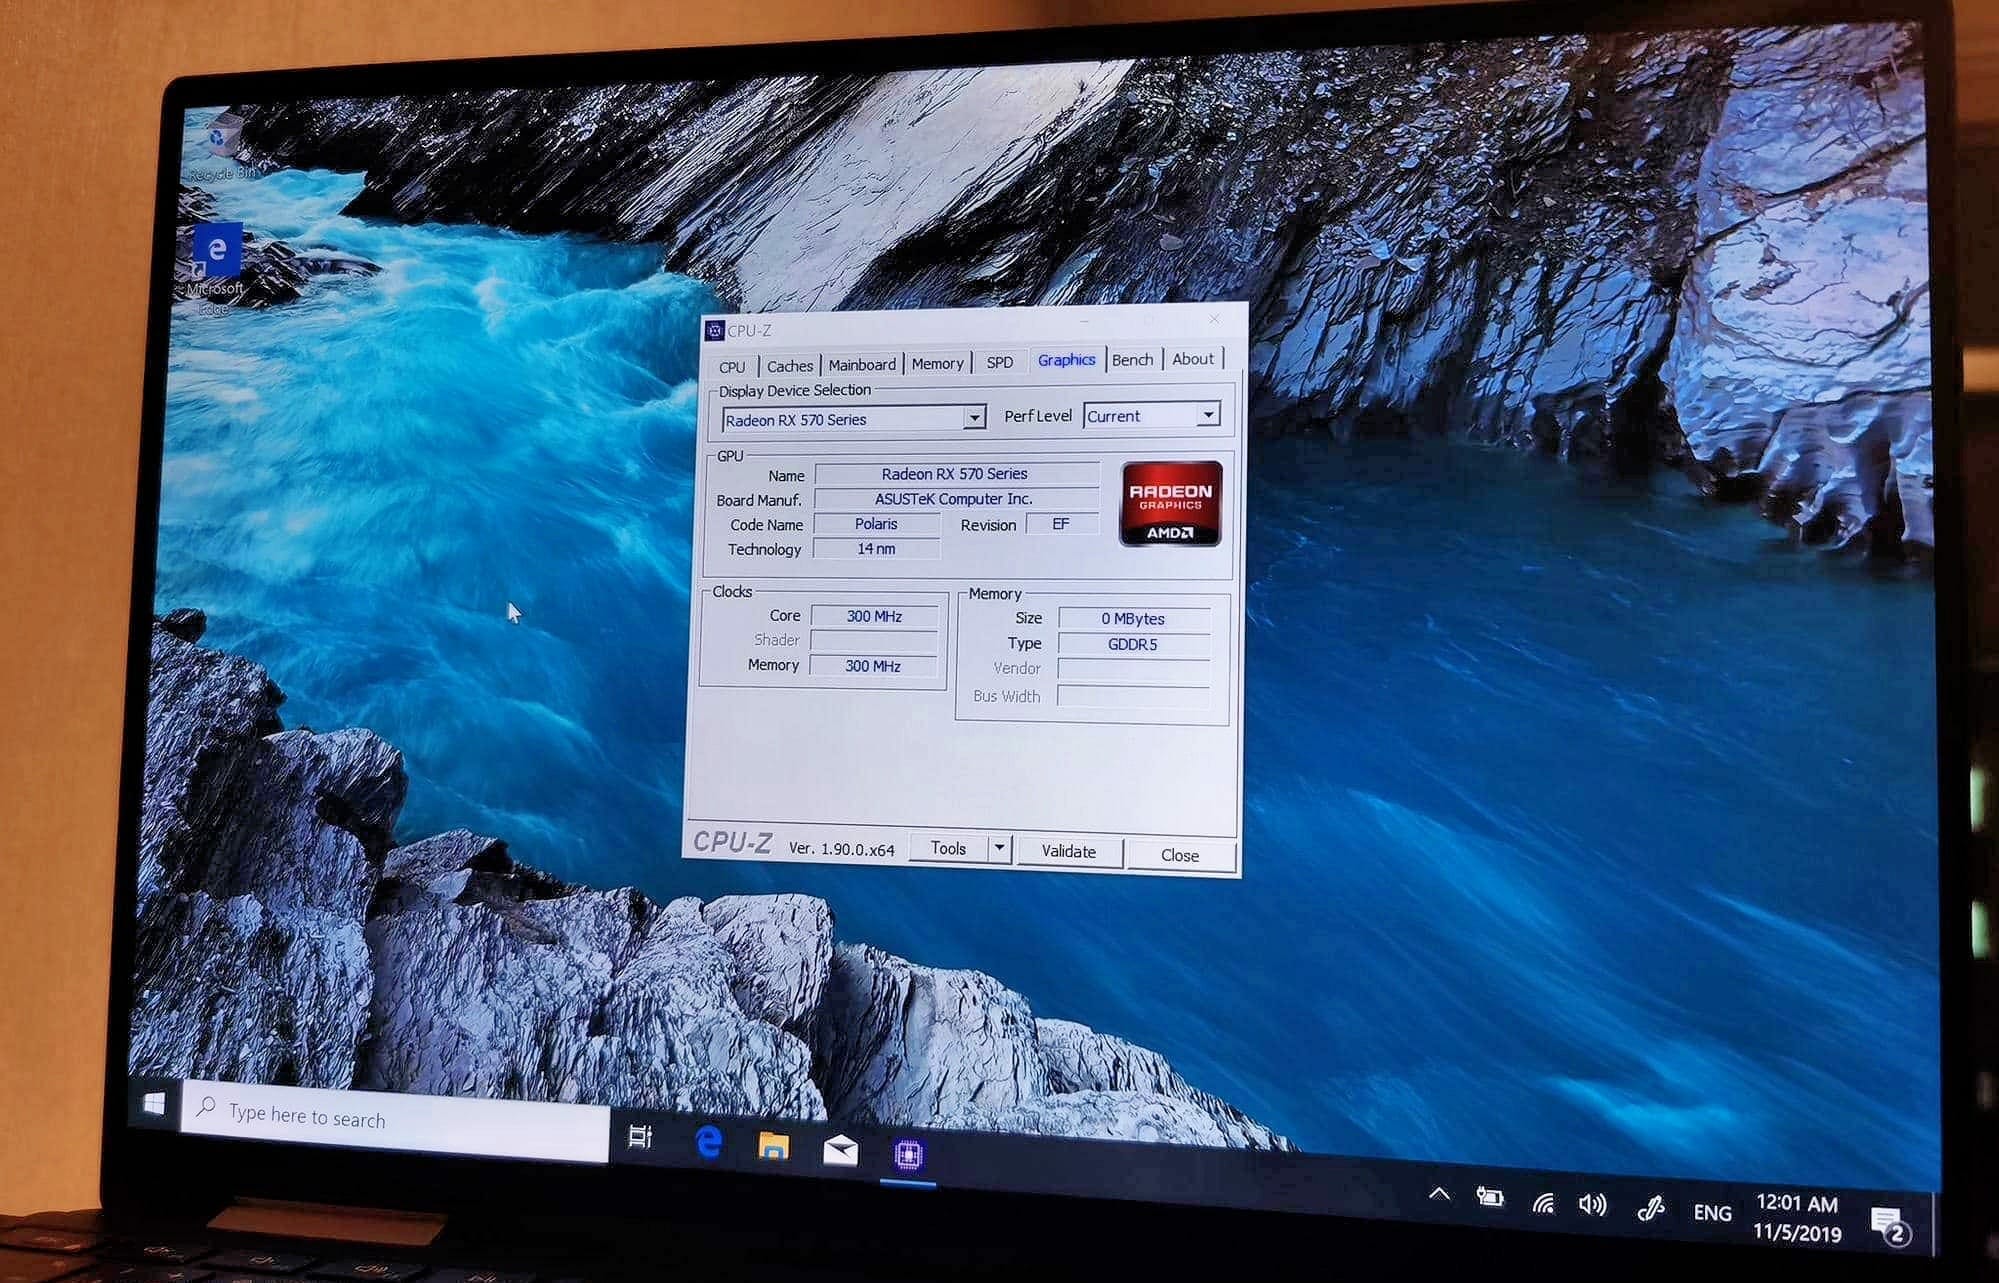Launch Edge from the taskbar
This screenshot has height=1283, width=1999.
pyautogui.click(x=708, y=1141)
